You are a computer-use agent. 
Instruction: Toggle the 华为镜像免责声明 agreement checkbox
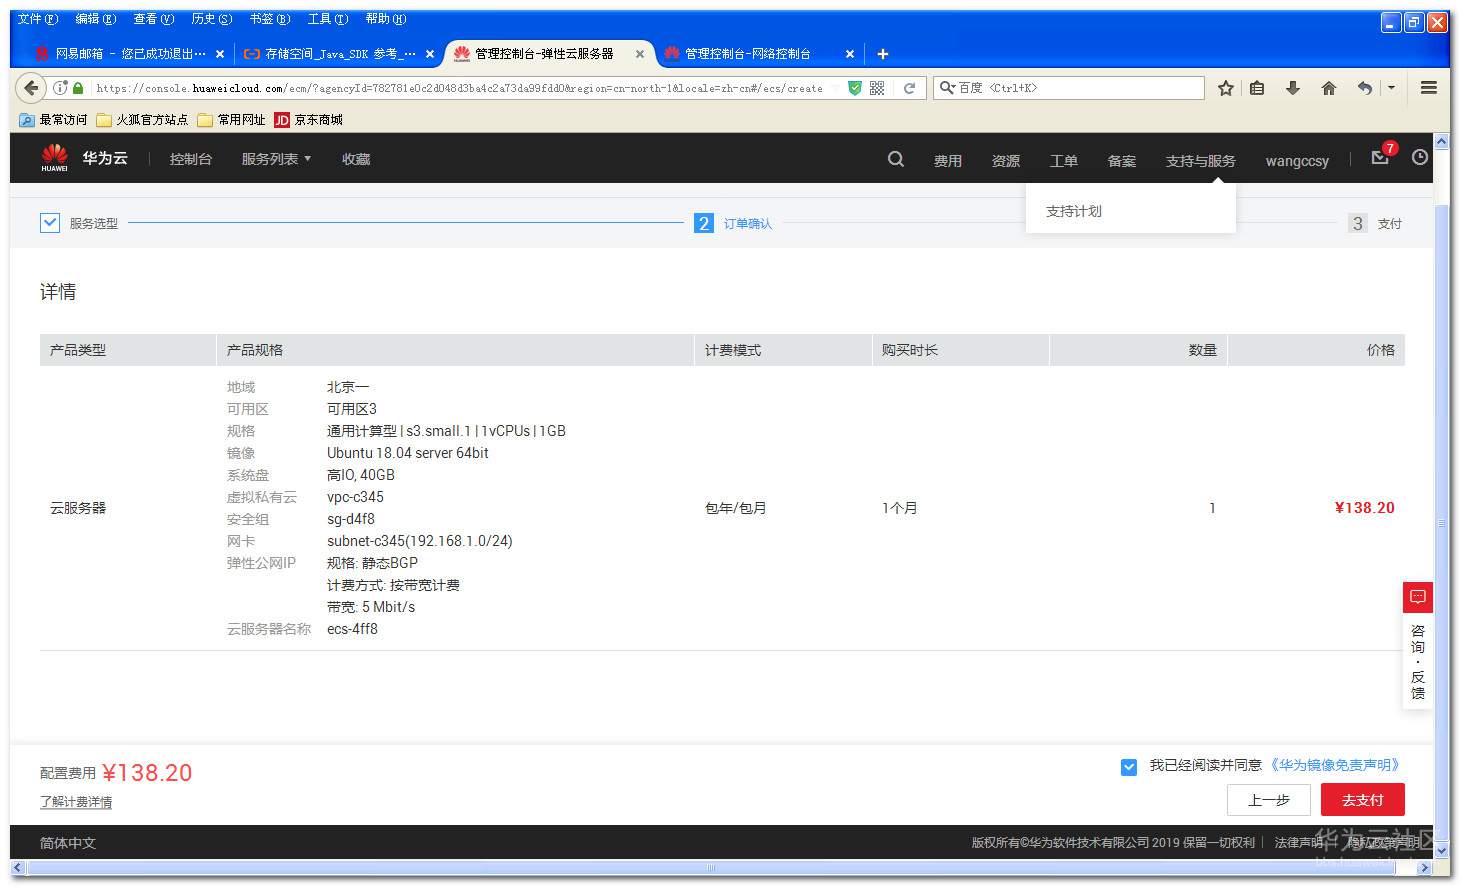1129,767
